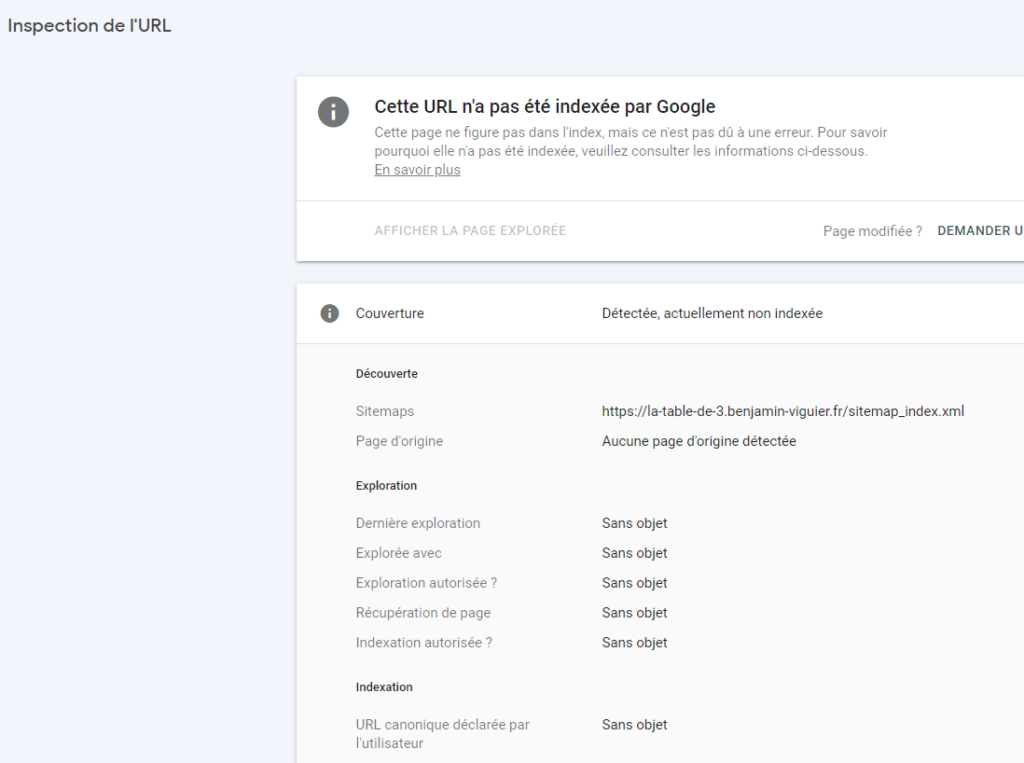Click 'AFFICHER LA PAGE EXPLORÉE' button
This screenshot has height=763, width=1024.
(470, 231)
